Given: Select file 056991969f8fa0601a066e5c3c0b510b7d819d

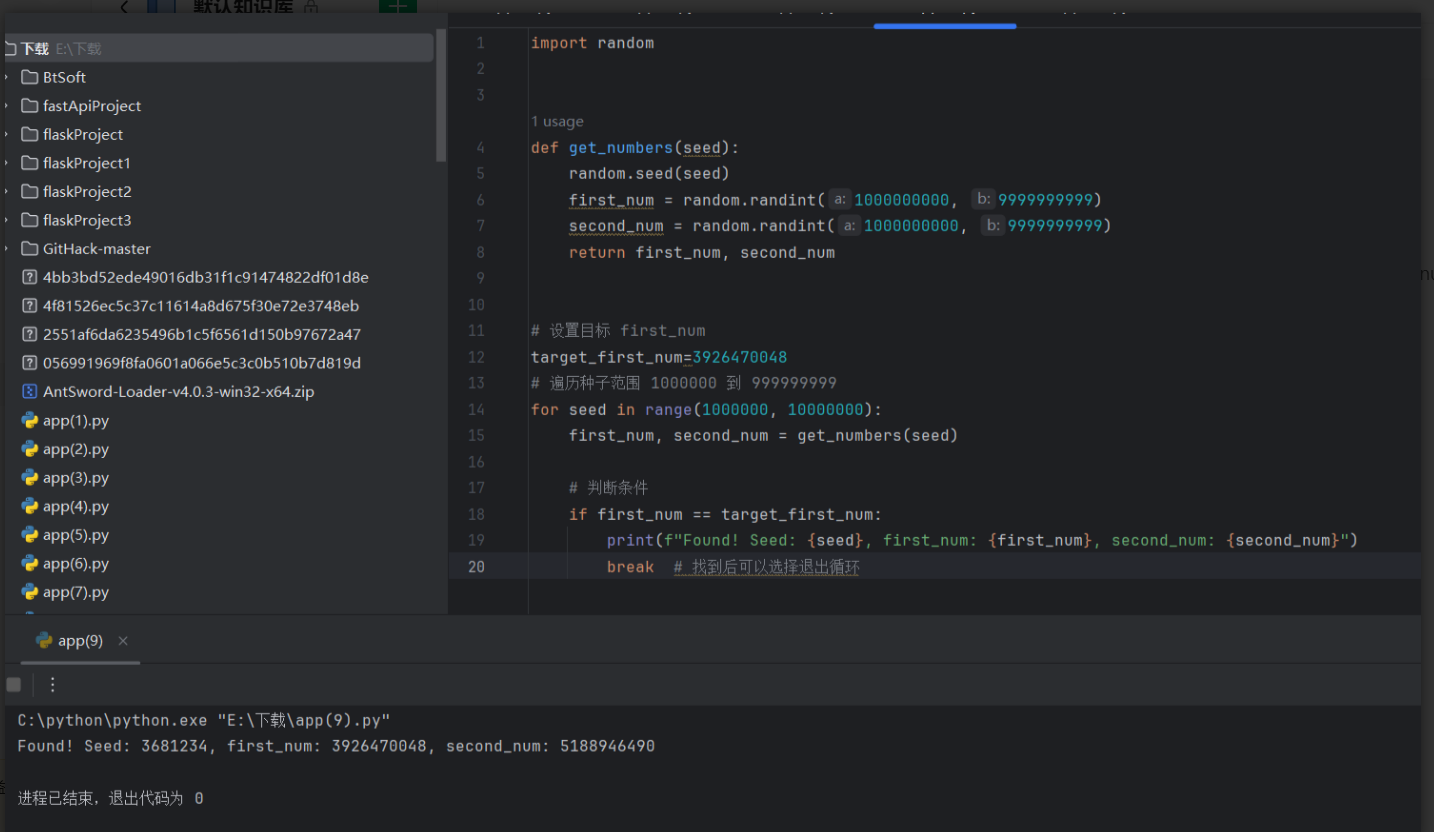Looking at the screenshot, I should click(201, 363).
